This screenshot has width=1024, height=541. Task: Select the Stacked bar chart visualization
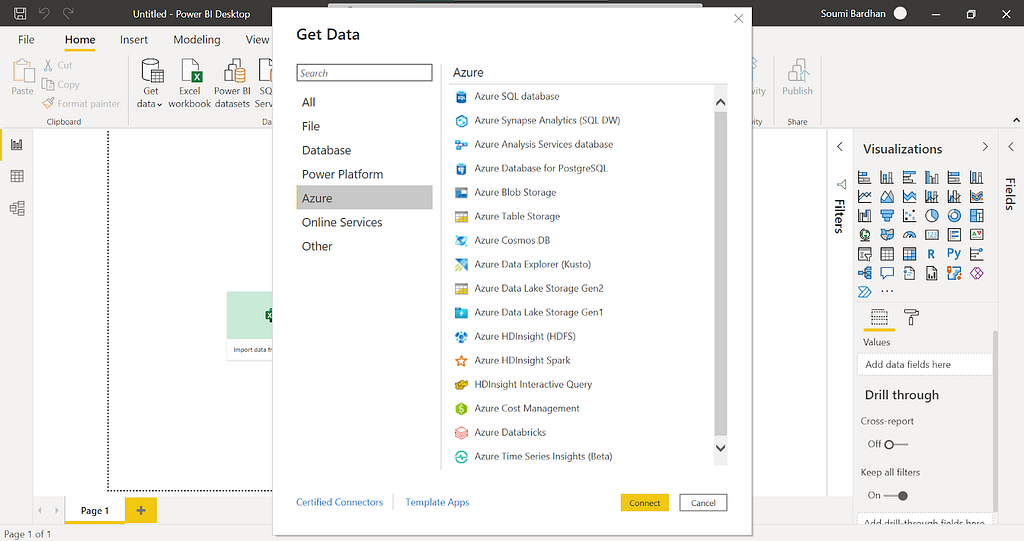click(x=864, y=177)
